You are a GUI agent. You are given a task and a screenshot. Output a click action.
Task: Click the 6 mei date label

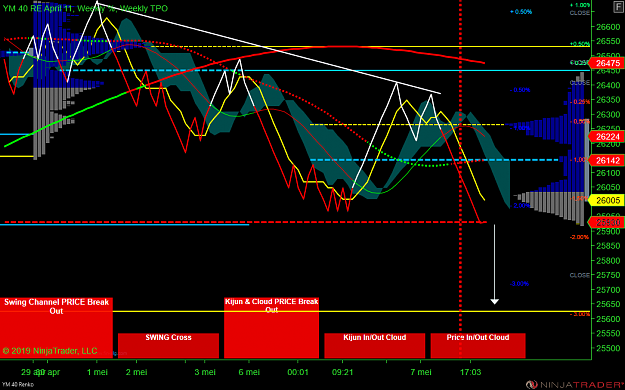coord(249,372)
